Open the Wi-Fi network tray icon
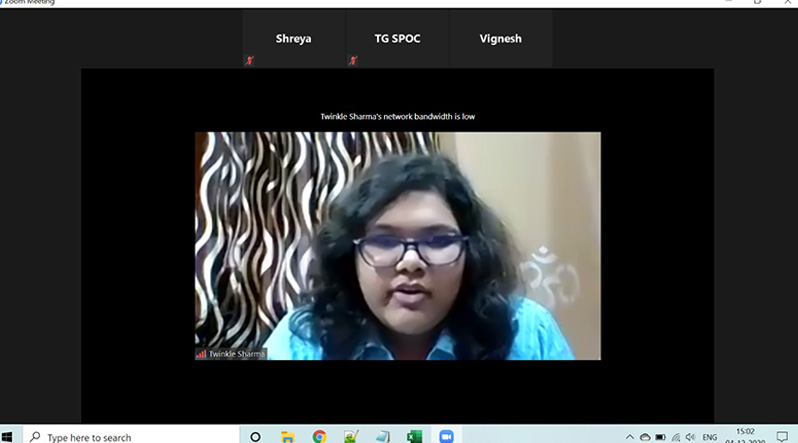Image resolution: width=798 pixels, height=443 pixels. [676, 437]
